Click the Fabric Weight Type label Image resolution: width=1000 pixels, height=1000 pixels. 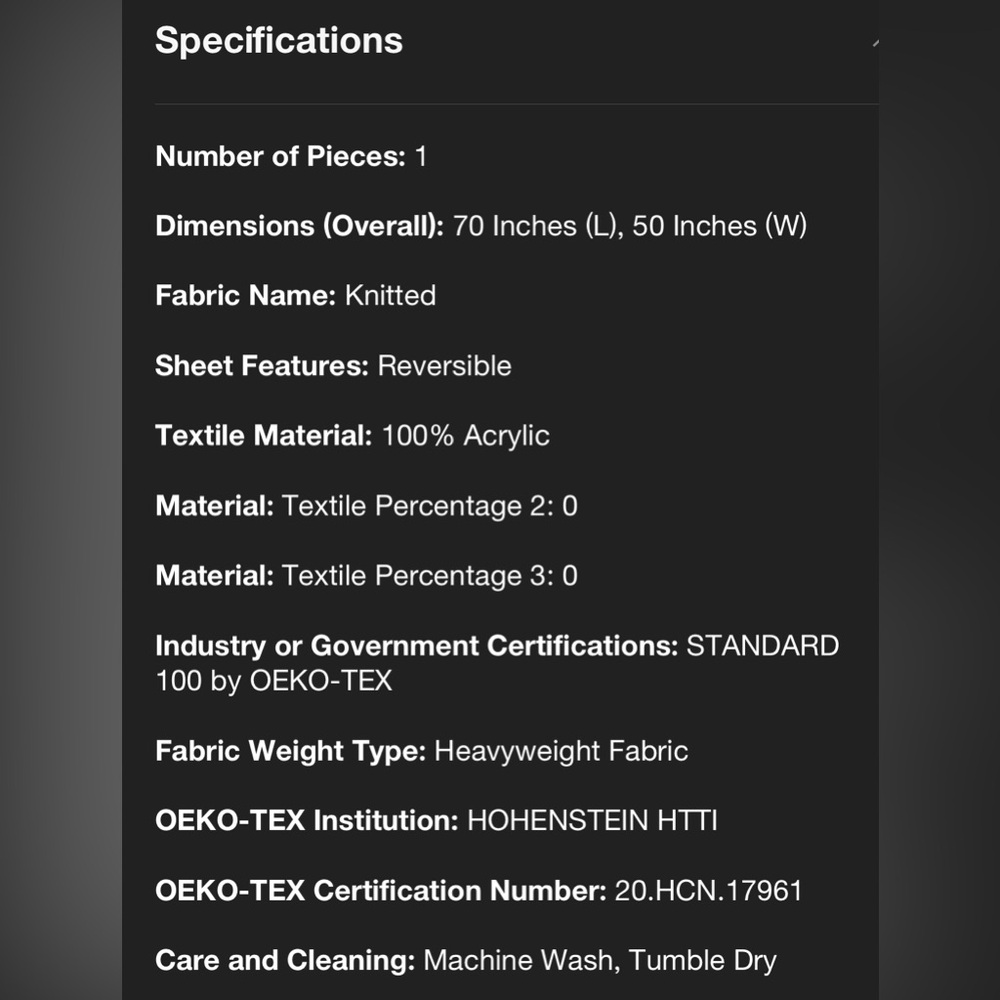291,751
